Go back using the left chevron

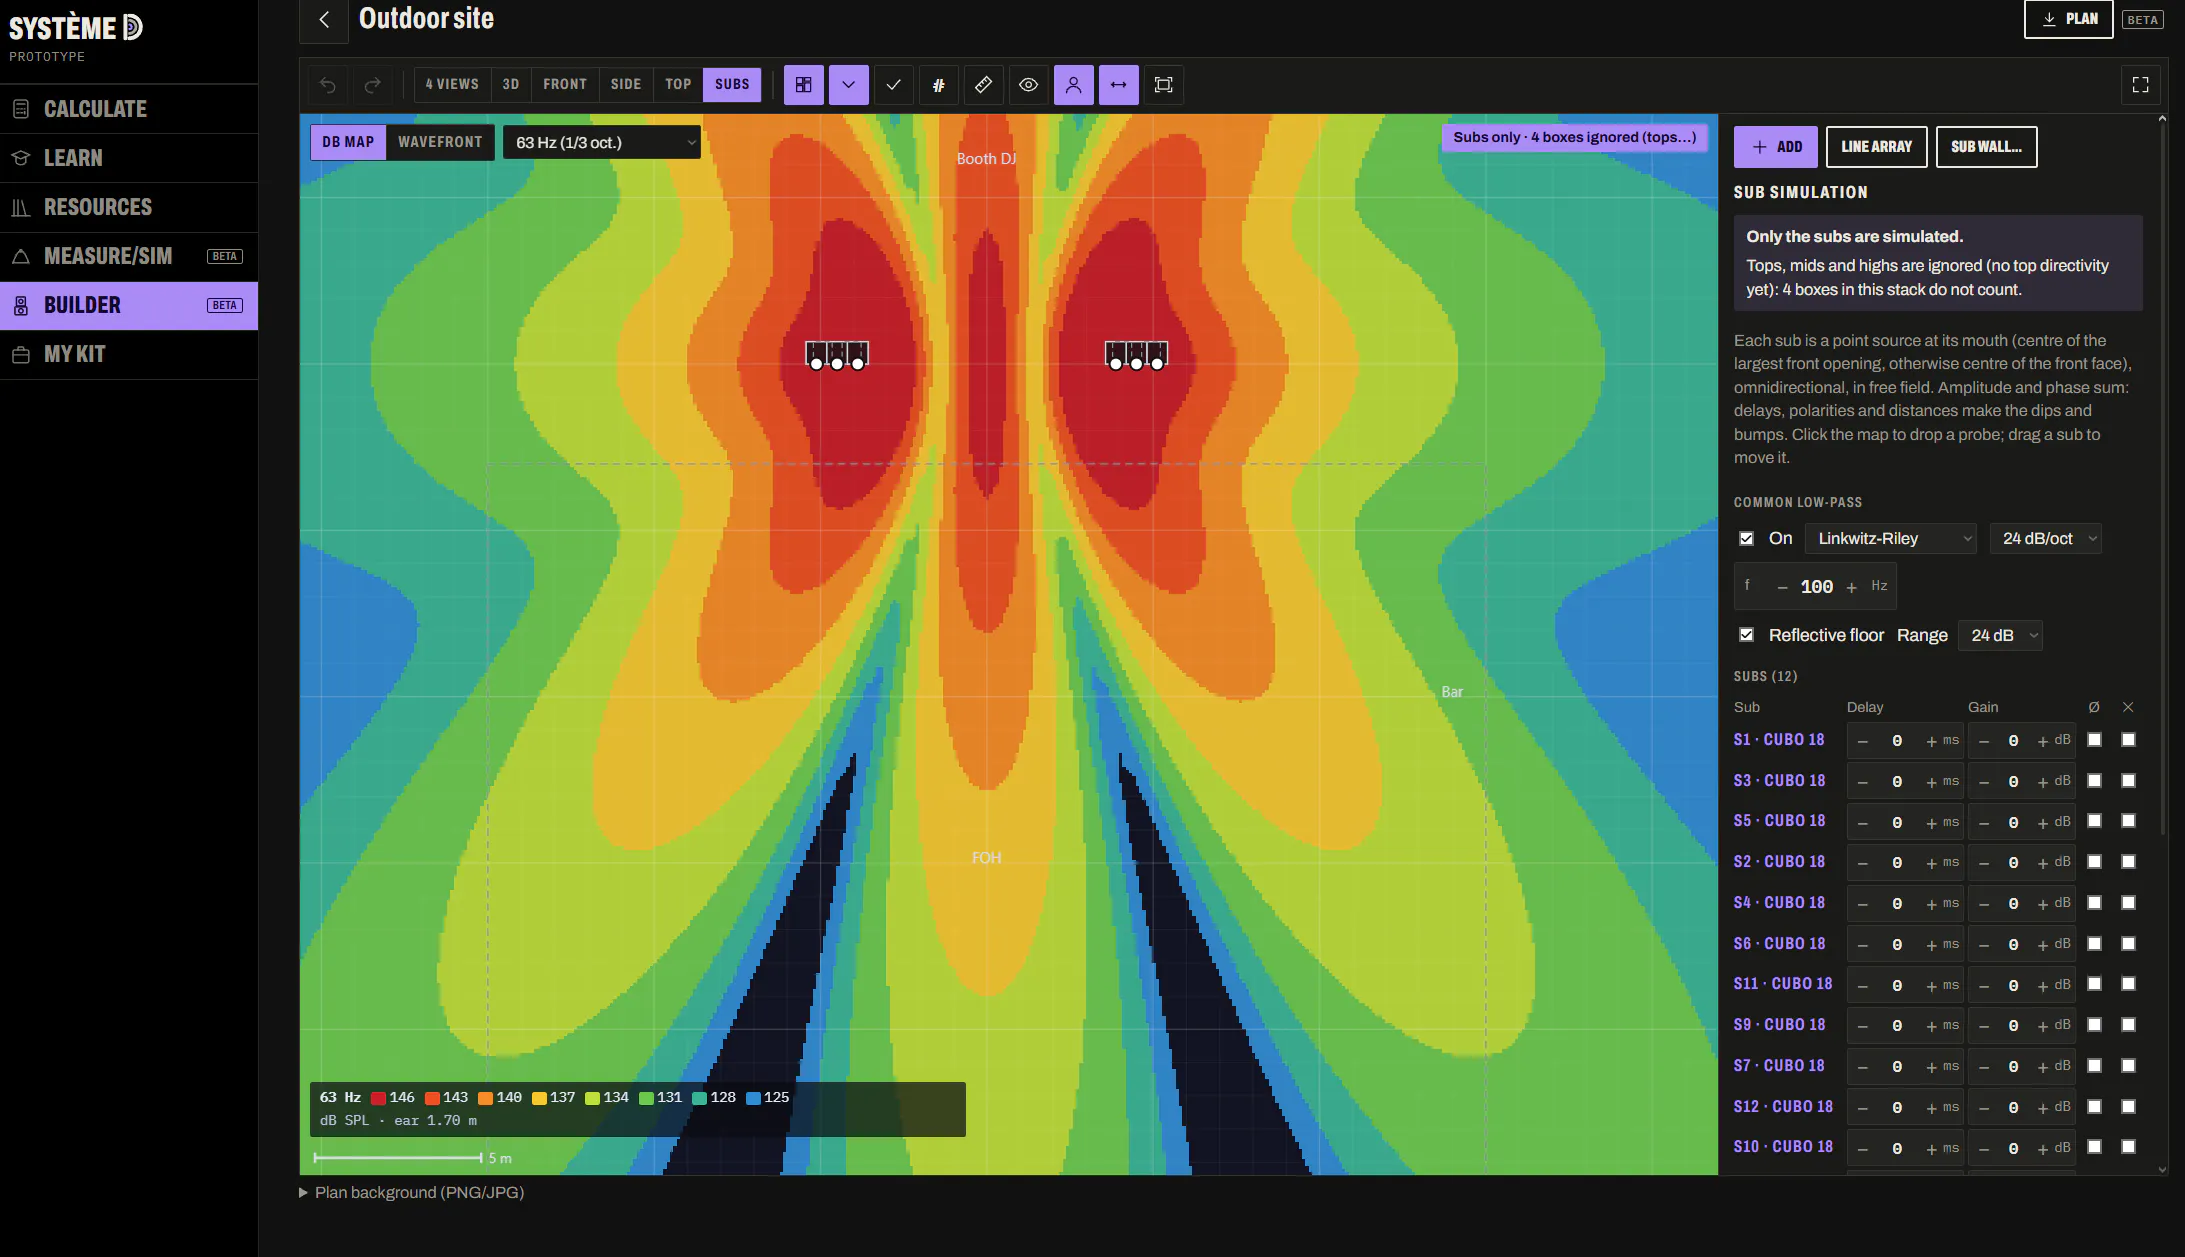point(324,20)
